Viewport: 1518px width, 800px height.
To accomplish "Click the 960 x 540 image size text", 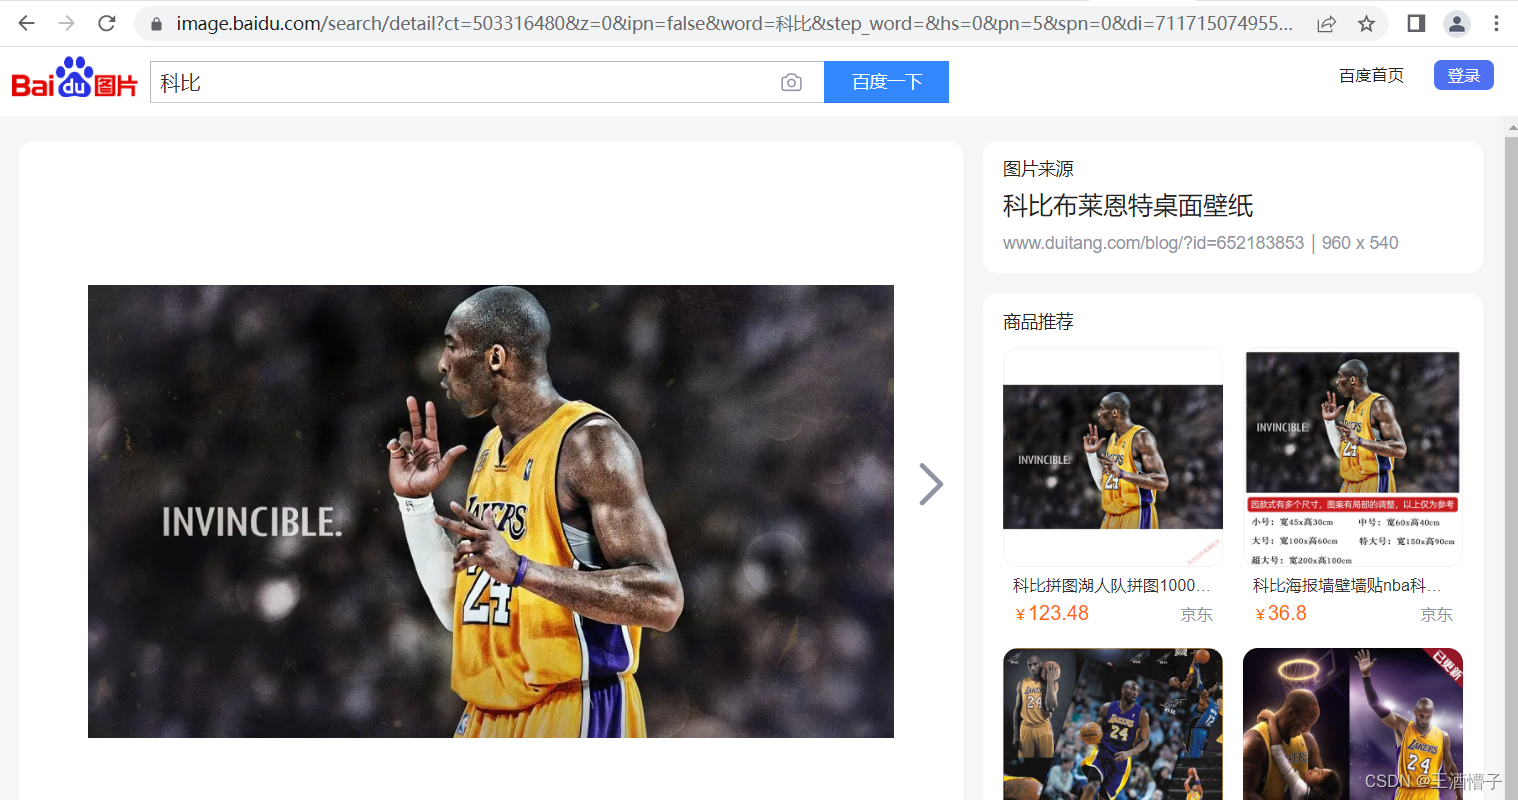I will point(1360,243).
